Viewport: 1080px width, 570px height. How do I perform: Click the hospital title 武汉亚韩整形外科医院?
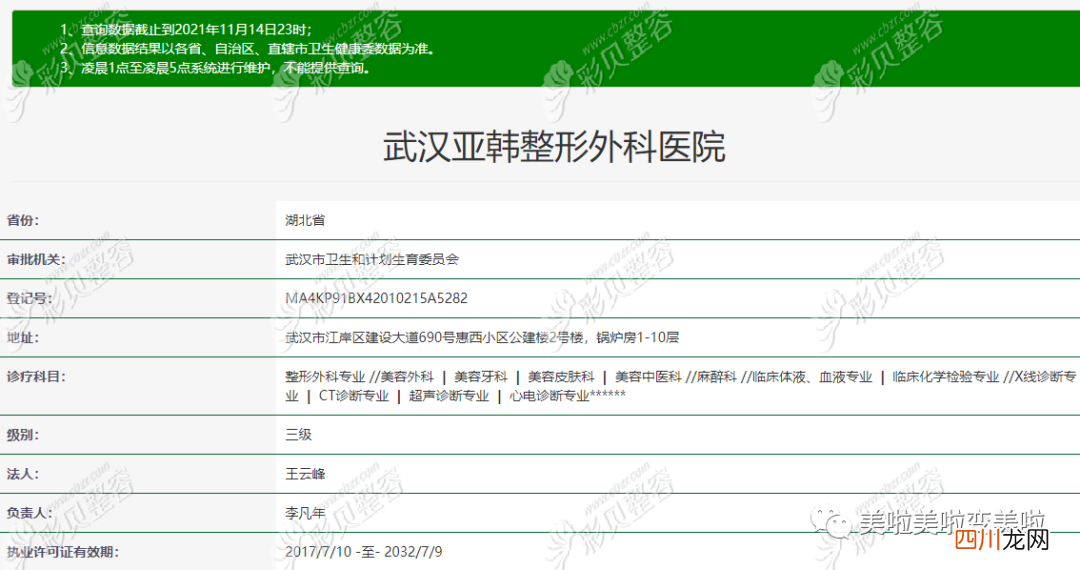click(554, 147)
